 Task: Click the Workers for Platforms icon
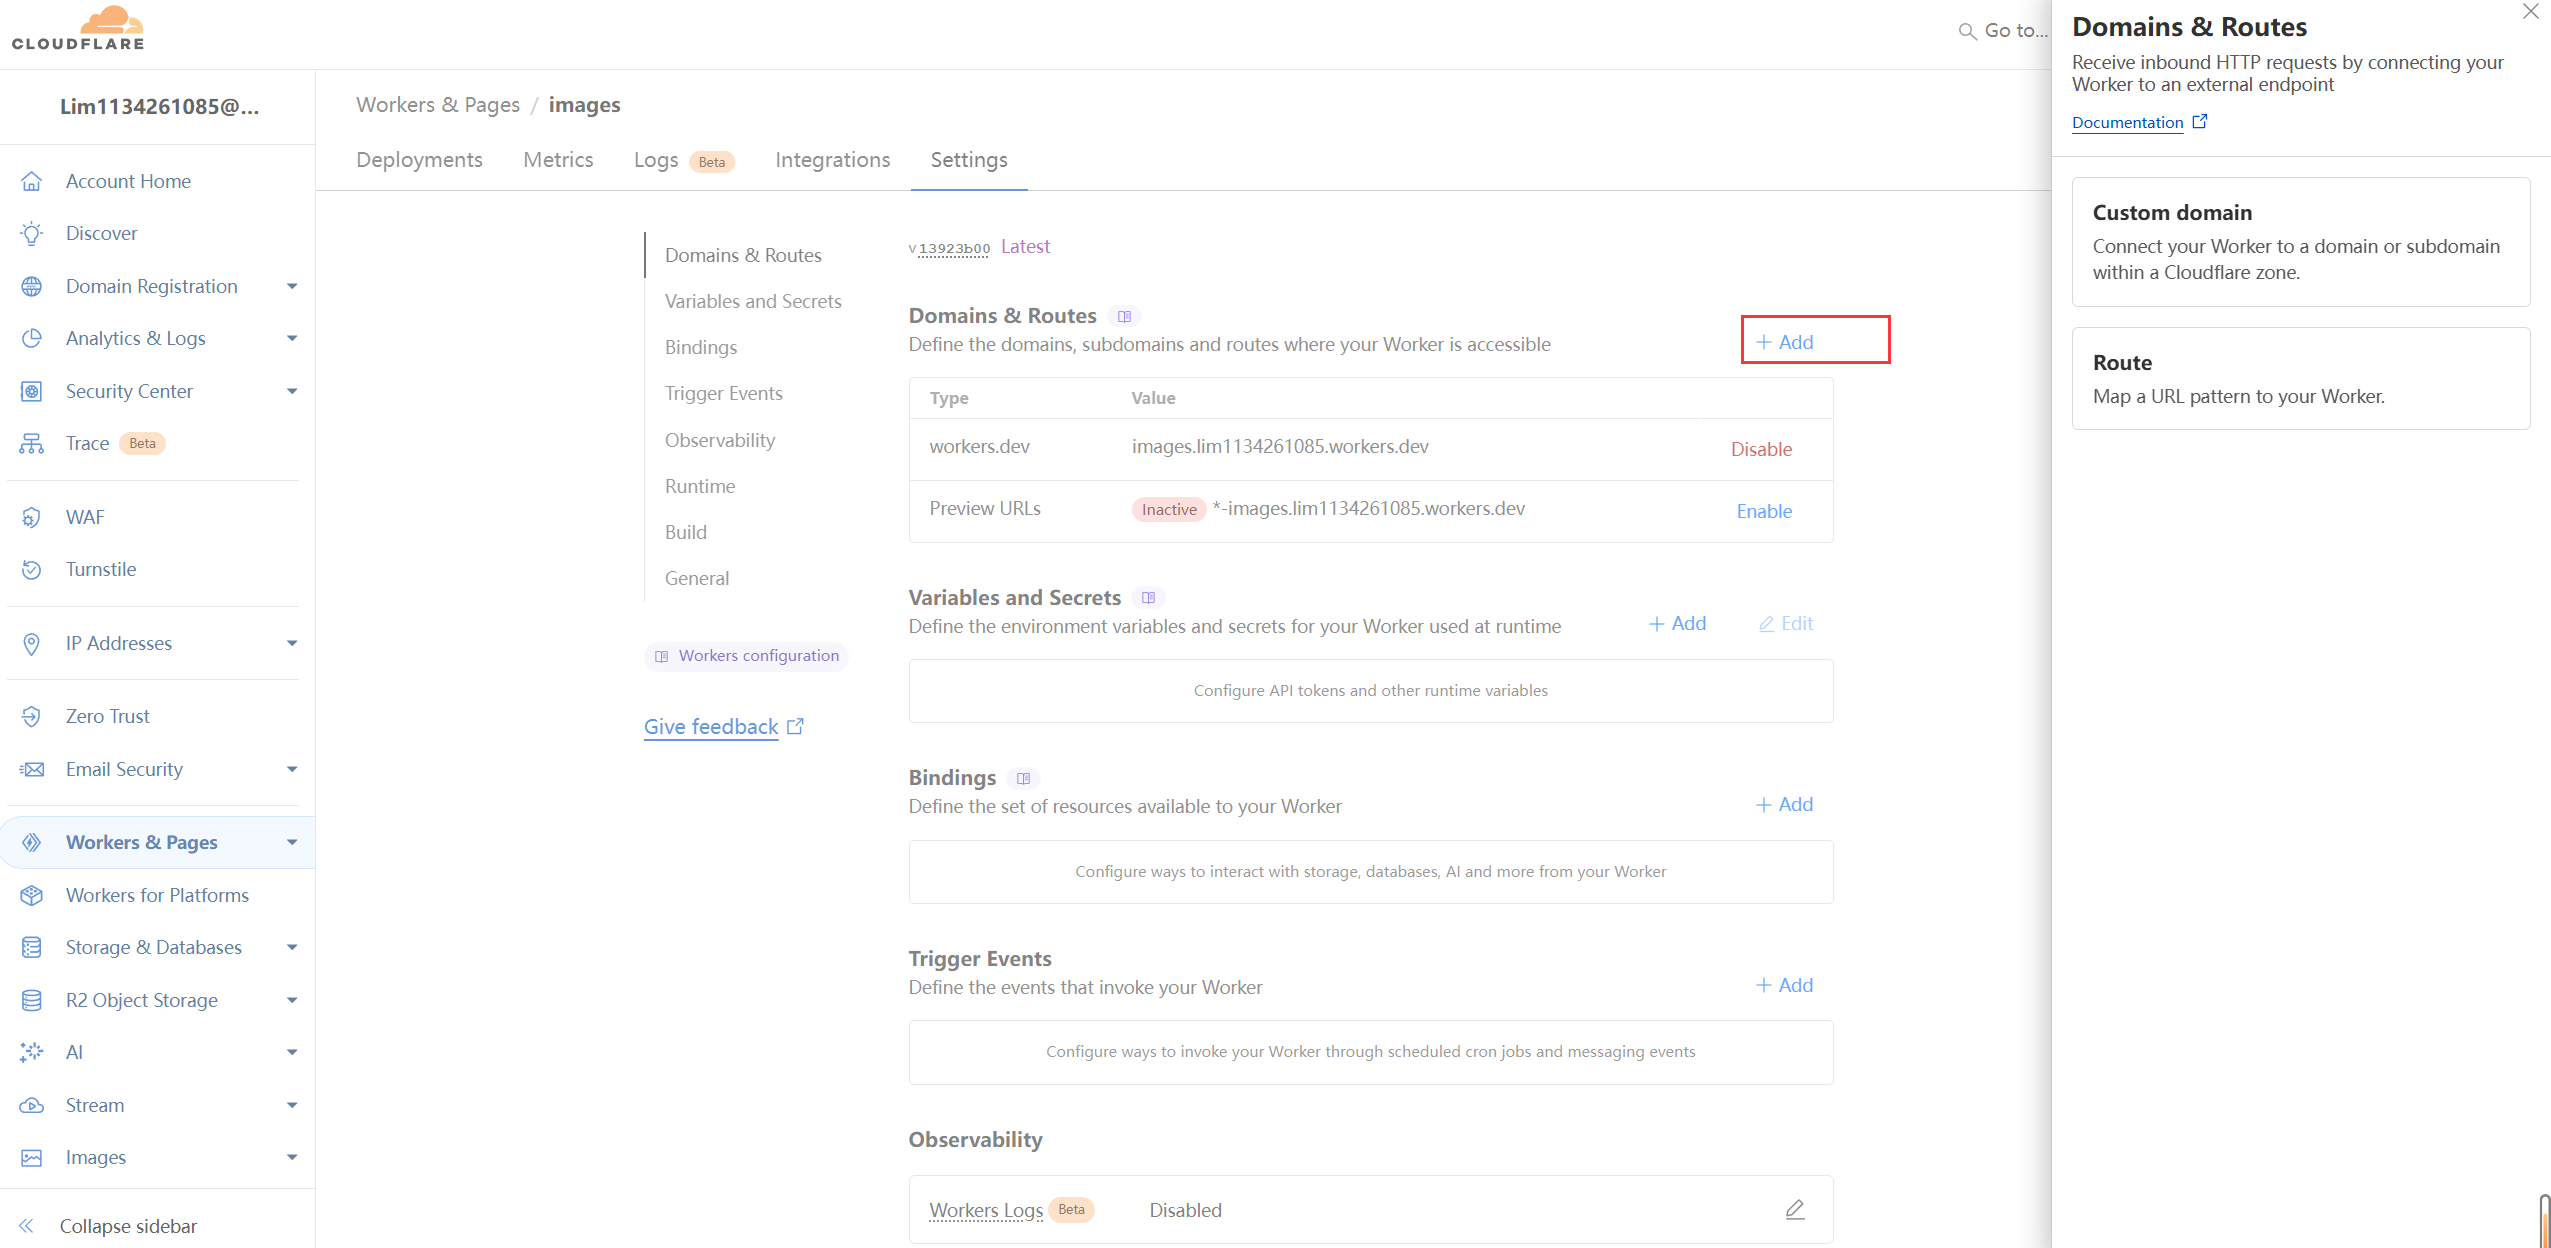coord(32,895)
